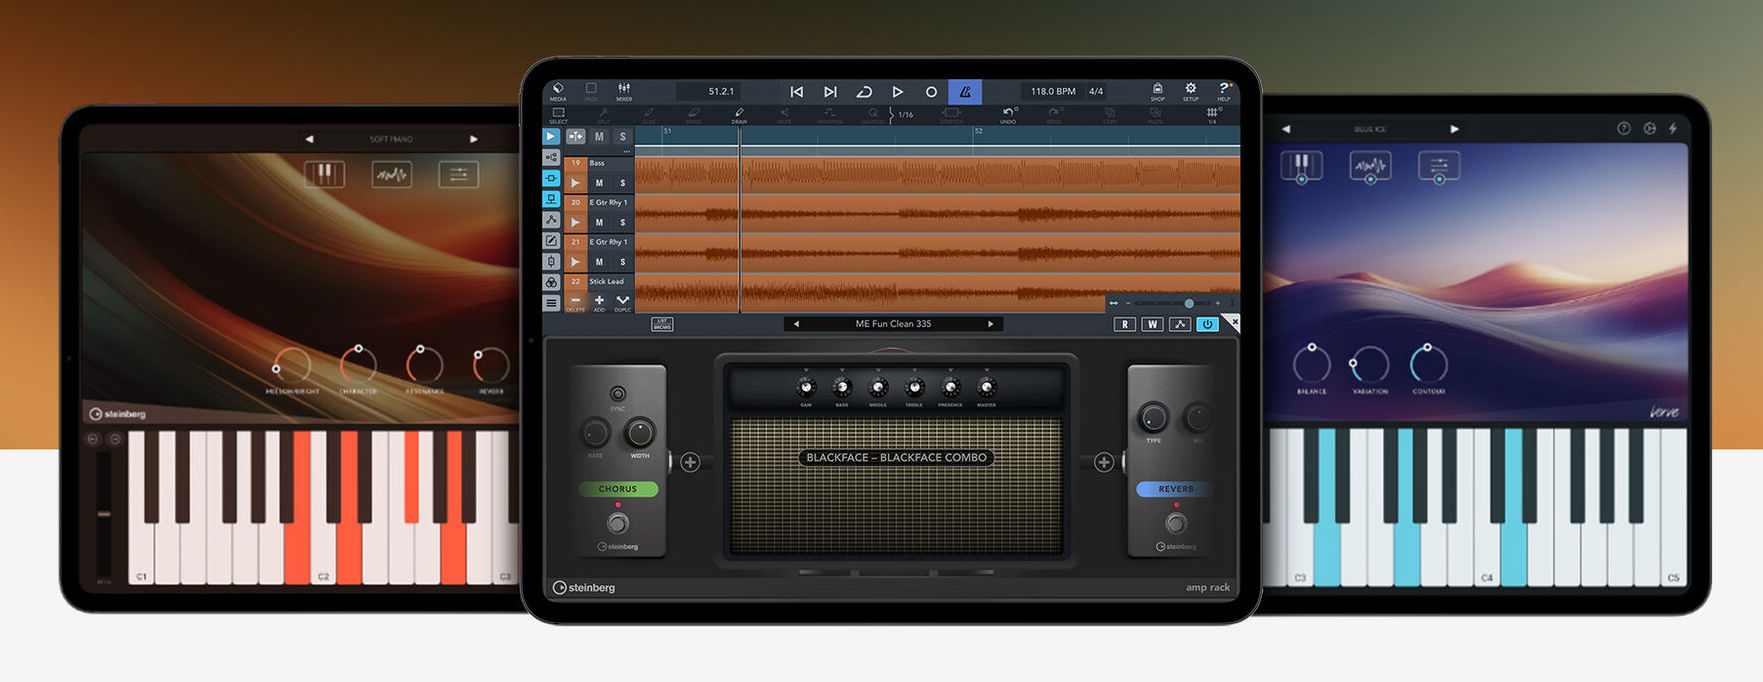
Task: Toggle the amp rack power button
Action: pyautogui.click(x=1207, y=324)
